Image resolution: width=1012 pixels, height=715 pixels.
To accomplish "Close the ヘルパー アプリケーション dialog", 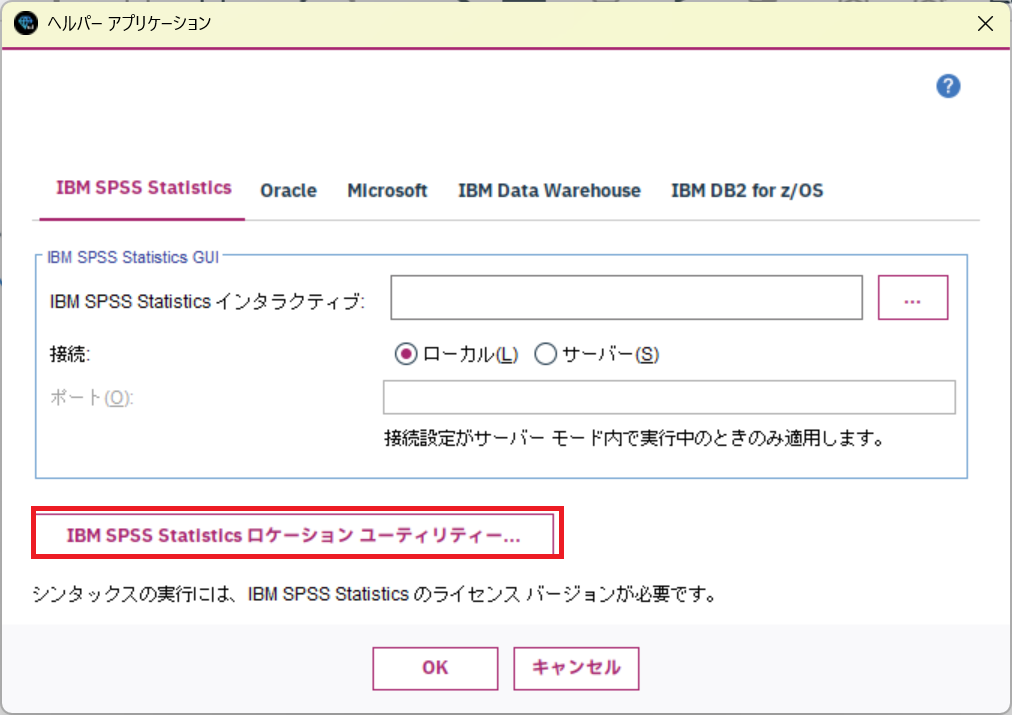I will [x=985, y=24].
